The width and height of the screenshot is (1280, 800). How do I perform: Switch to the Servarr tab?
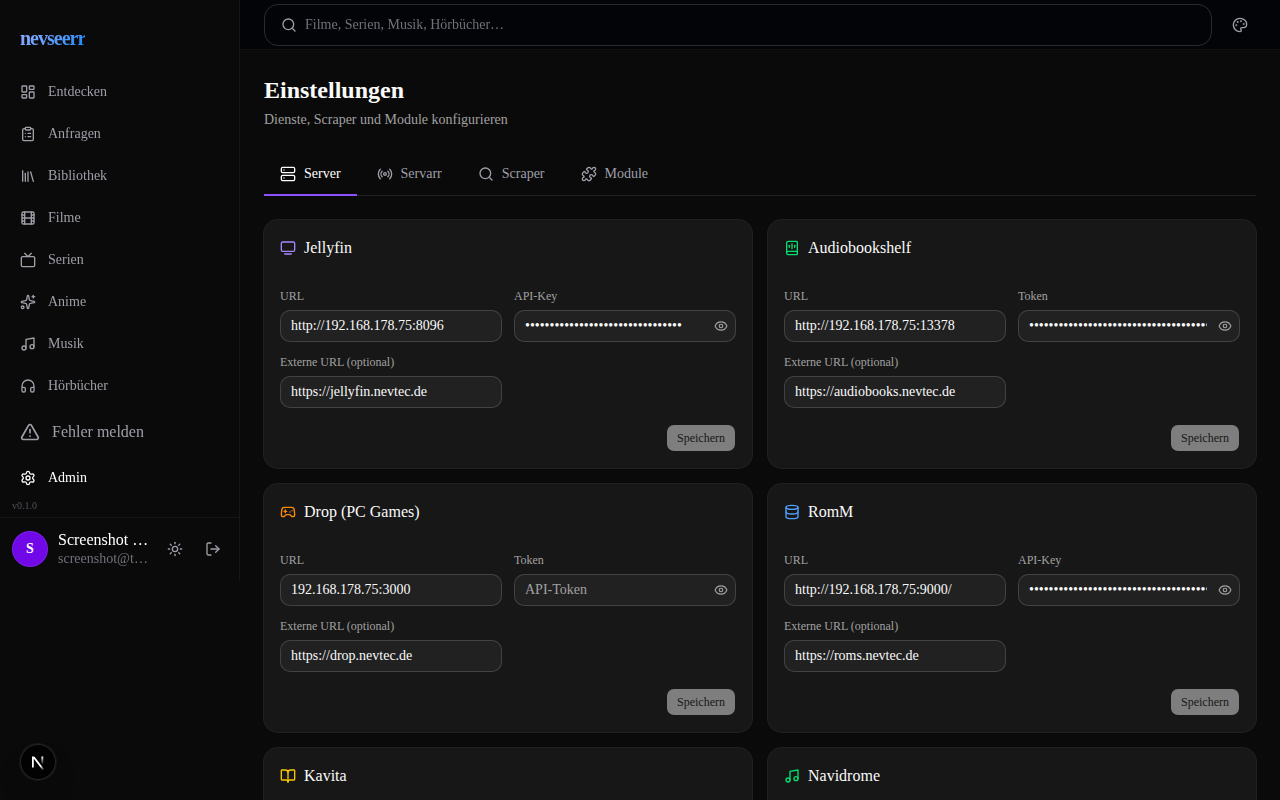point(409,174)
